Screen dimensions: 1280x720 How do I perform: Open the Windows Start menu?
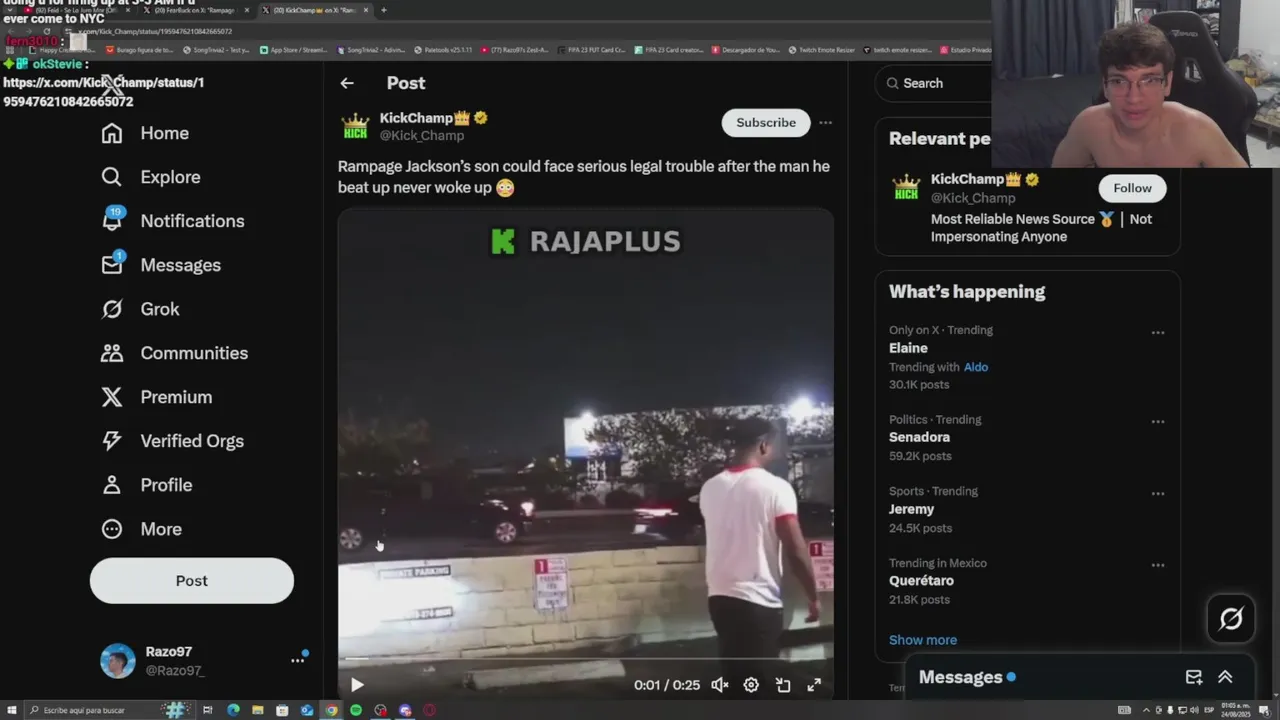point(10,710)
